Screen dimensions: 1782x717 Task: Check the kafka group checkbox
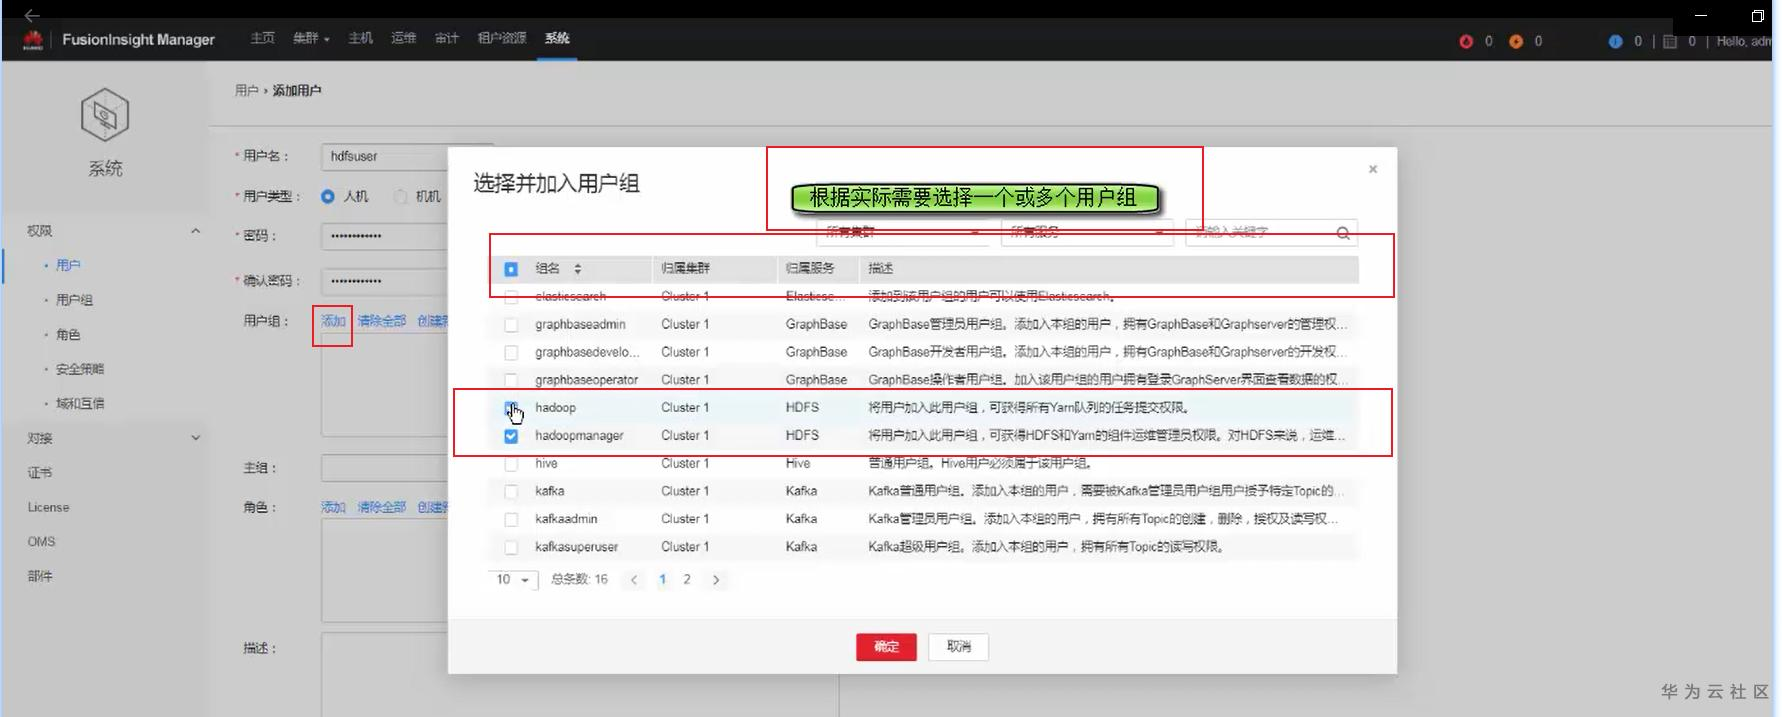511,492
